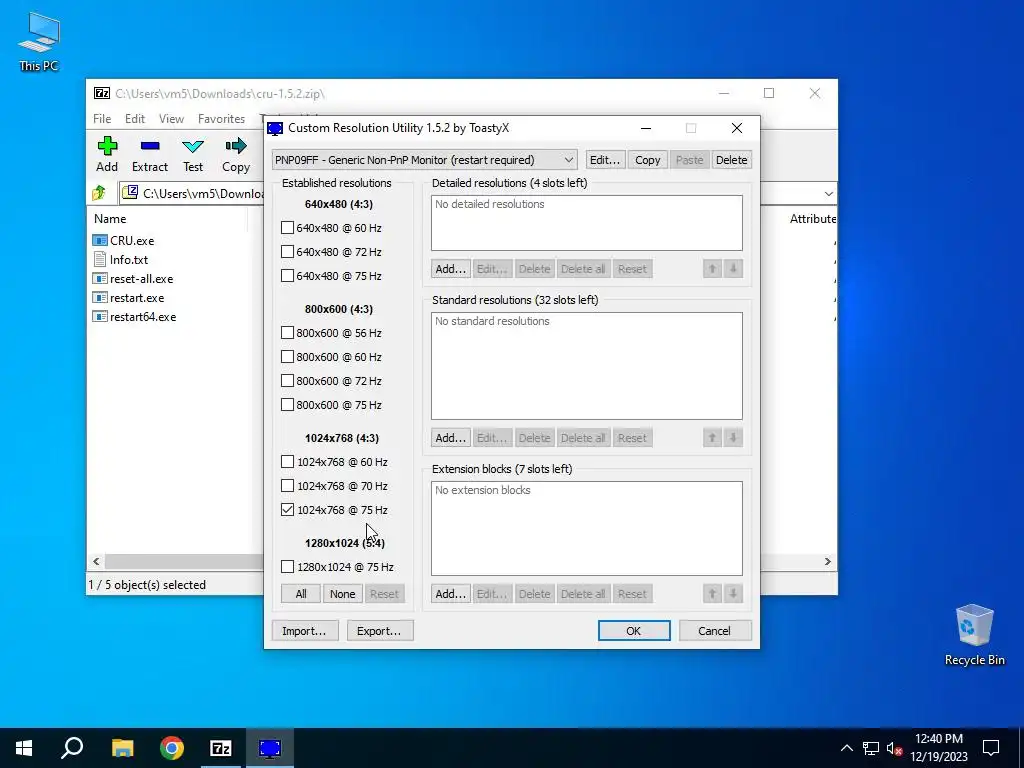Click the extension blocks list box
1024x768 pixels.
click(586, 528)
